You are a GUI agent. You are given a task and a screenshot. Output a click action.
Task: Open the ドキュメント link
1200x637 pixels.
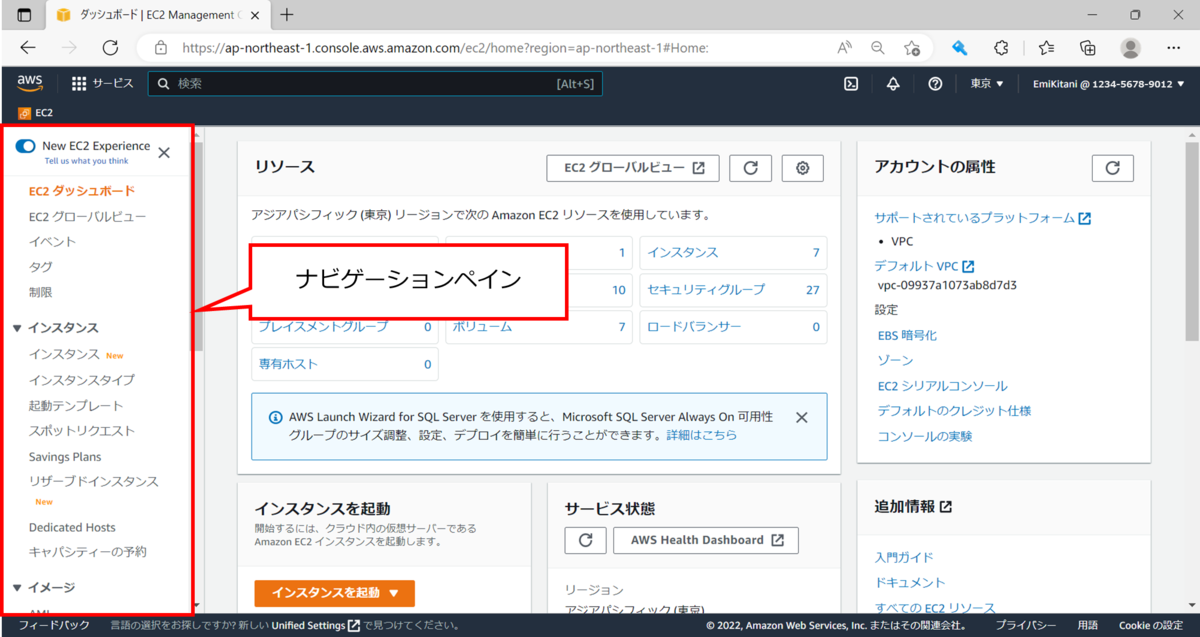pos(910,583)
